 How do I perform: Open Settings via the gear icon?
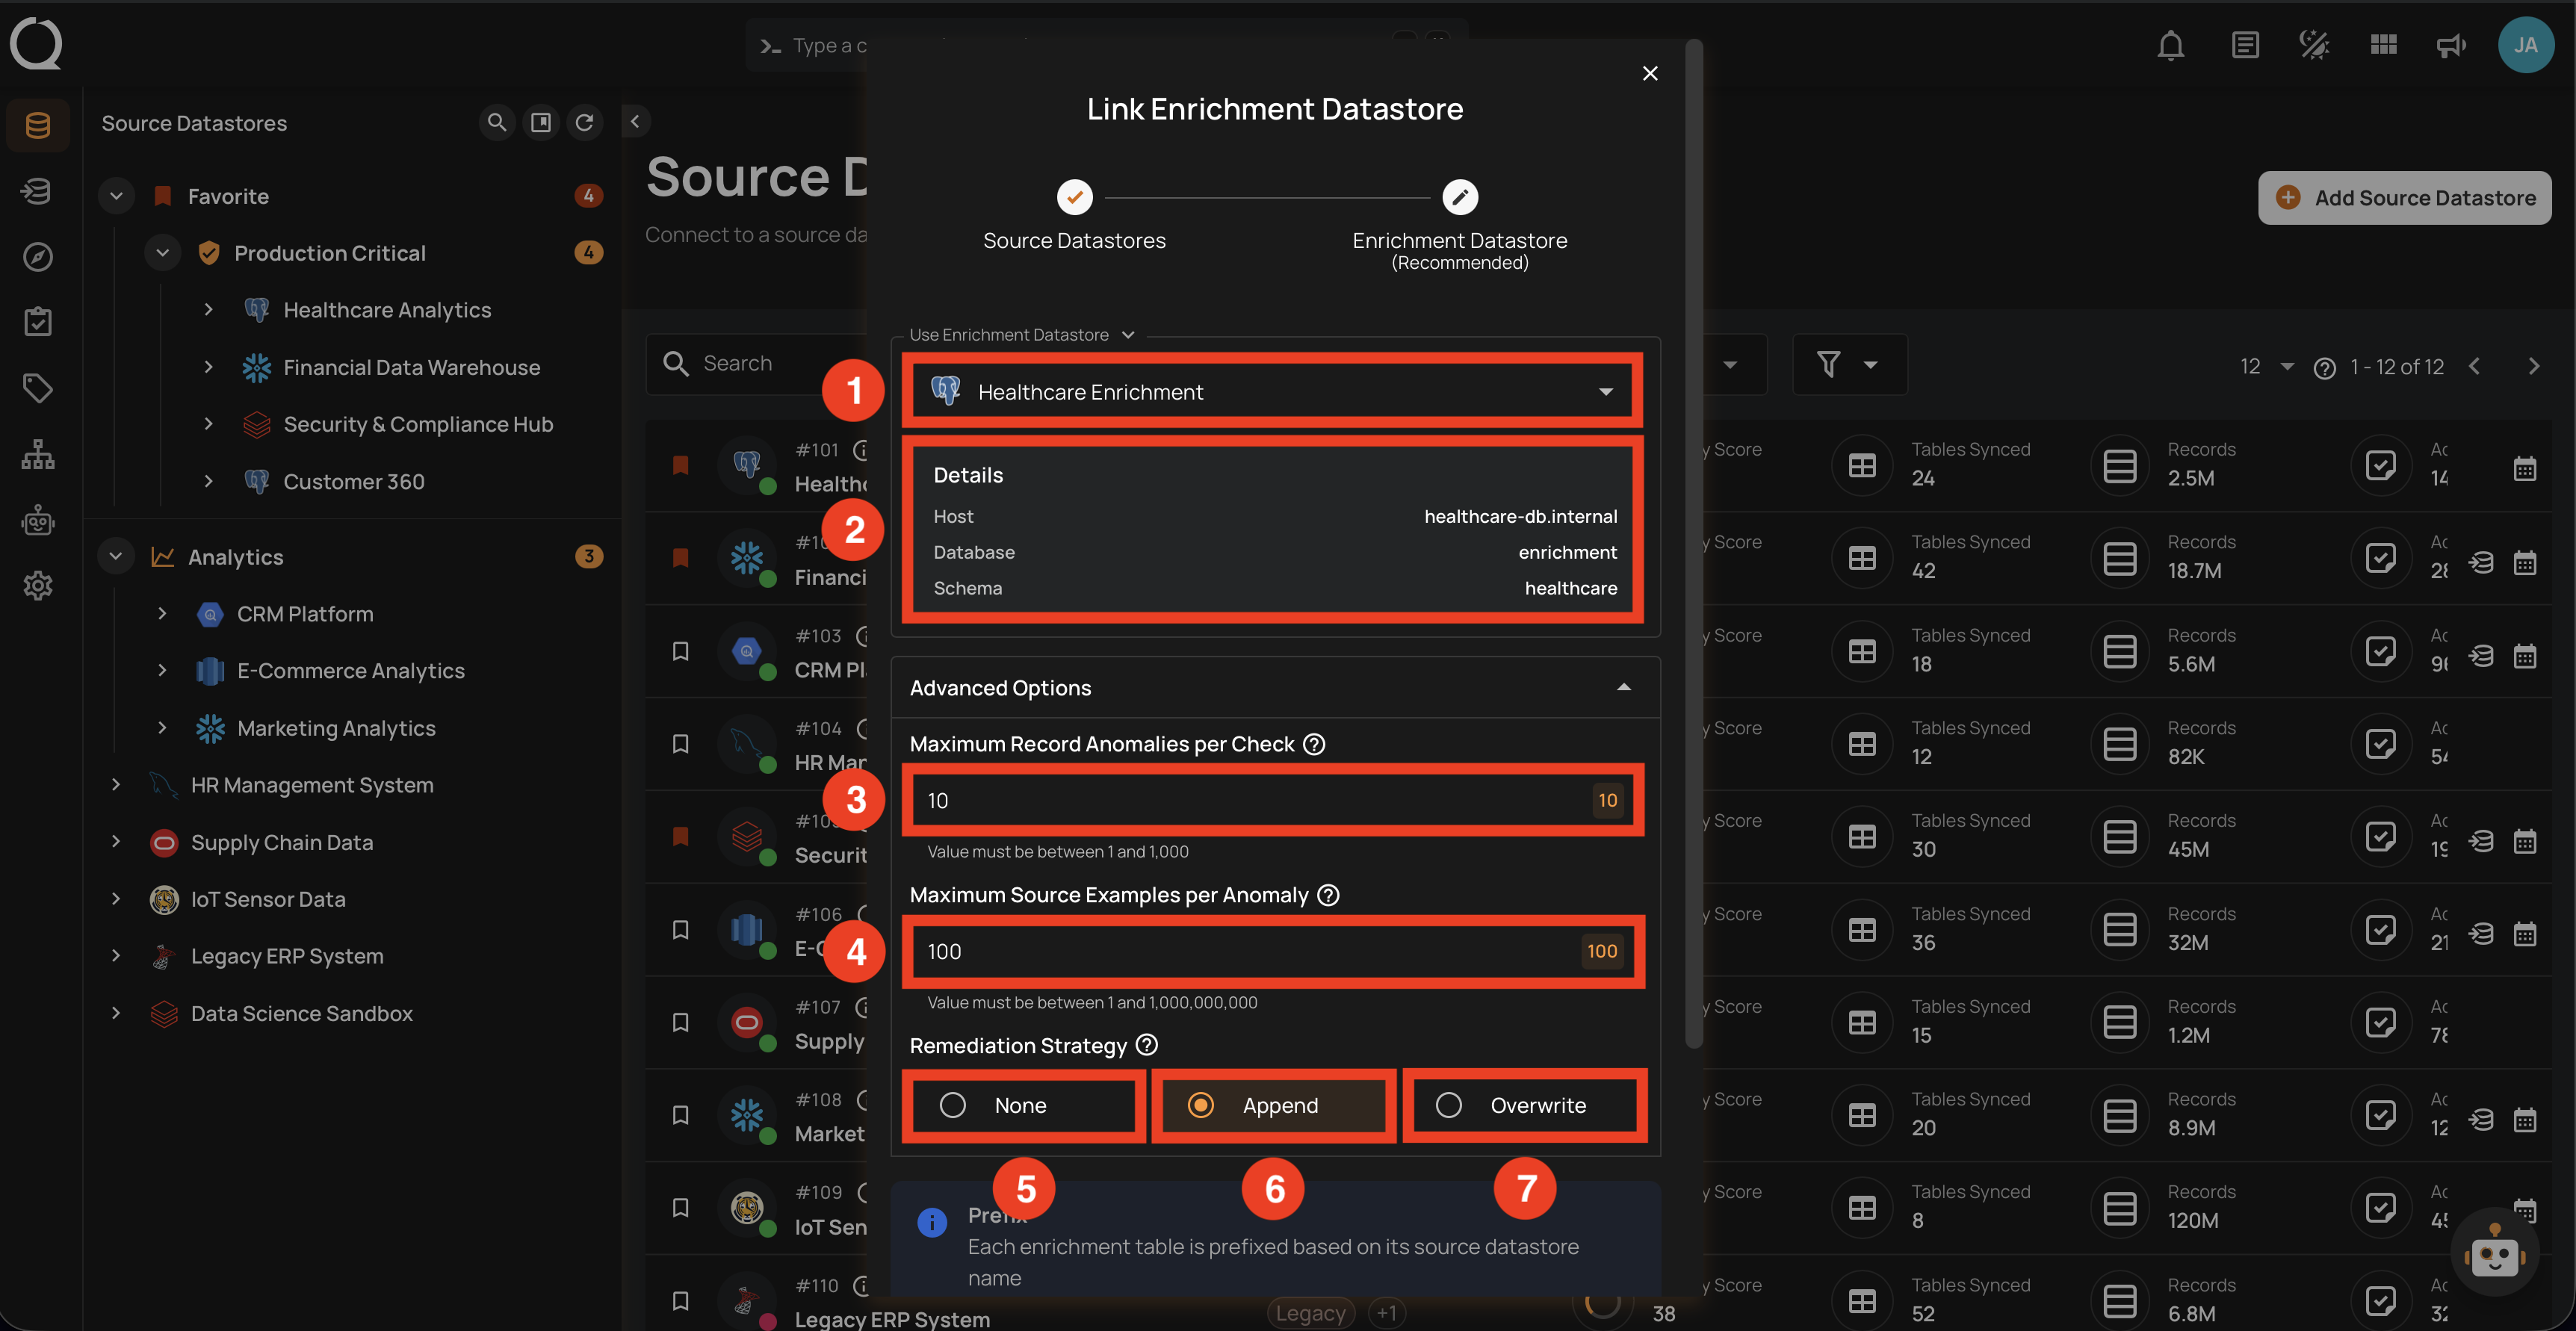pos(37,586)
